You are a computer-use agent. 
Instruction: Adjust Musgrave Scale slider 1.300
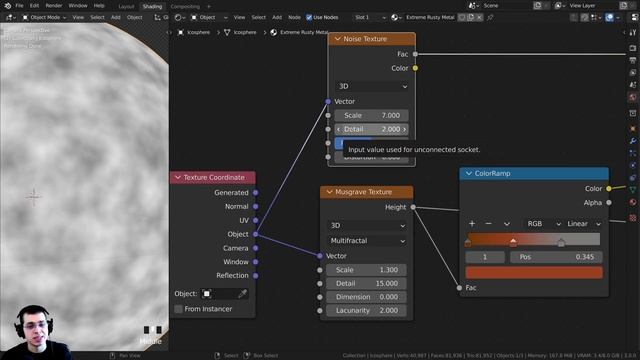click(x=367, y=270)
